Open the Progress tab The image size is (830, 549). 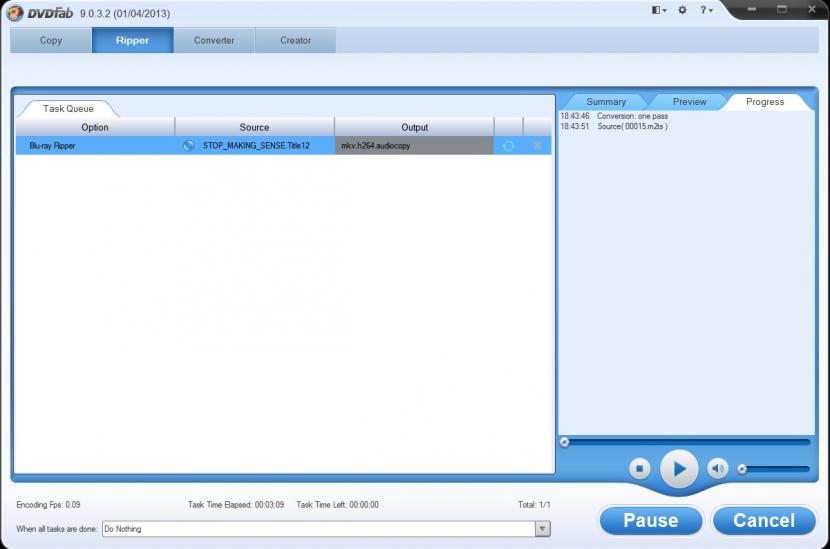coord(765,102)
